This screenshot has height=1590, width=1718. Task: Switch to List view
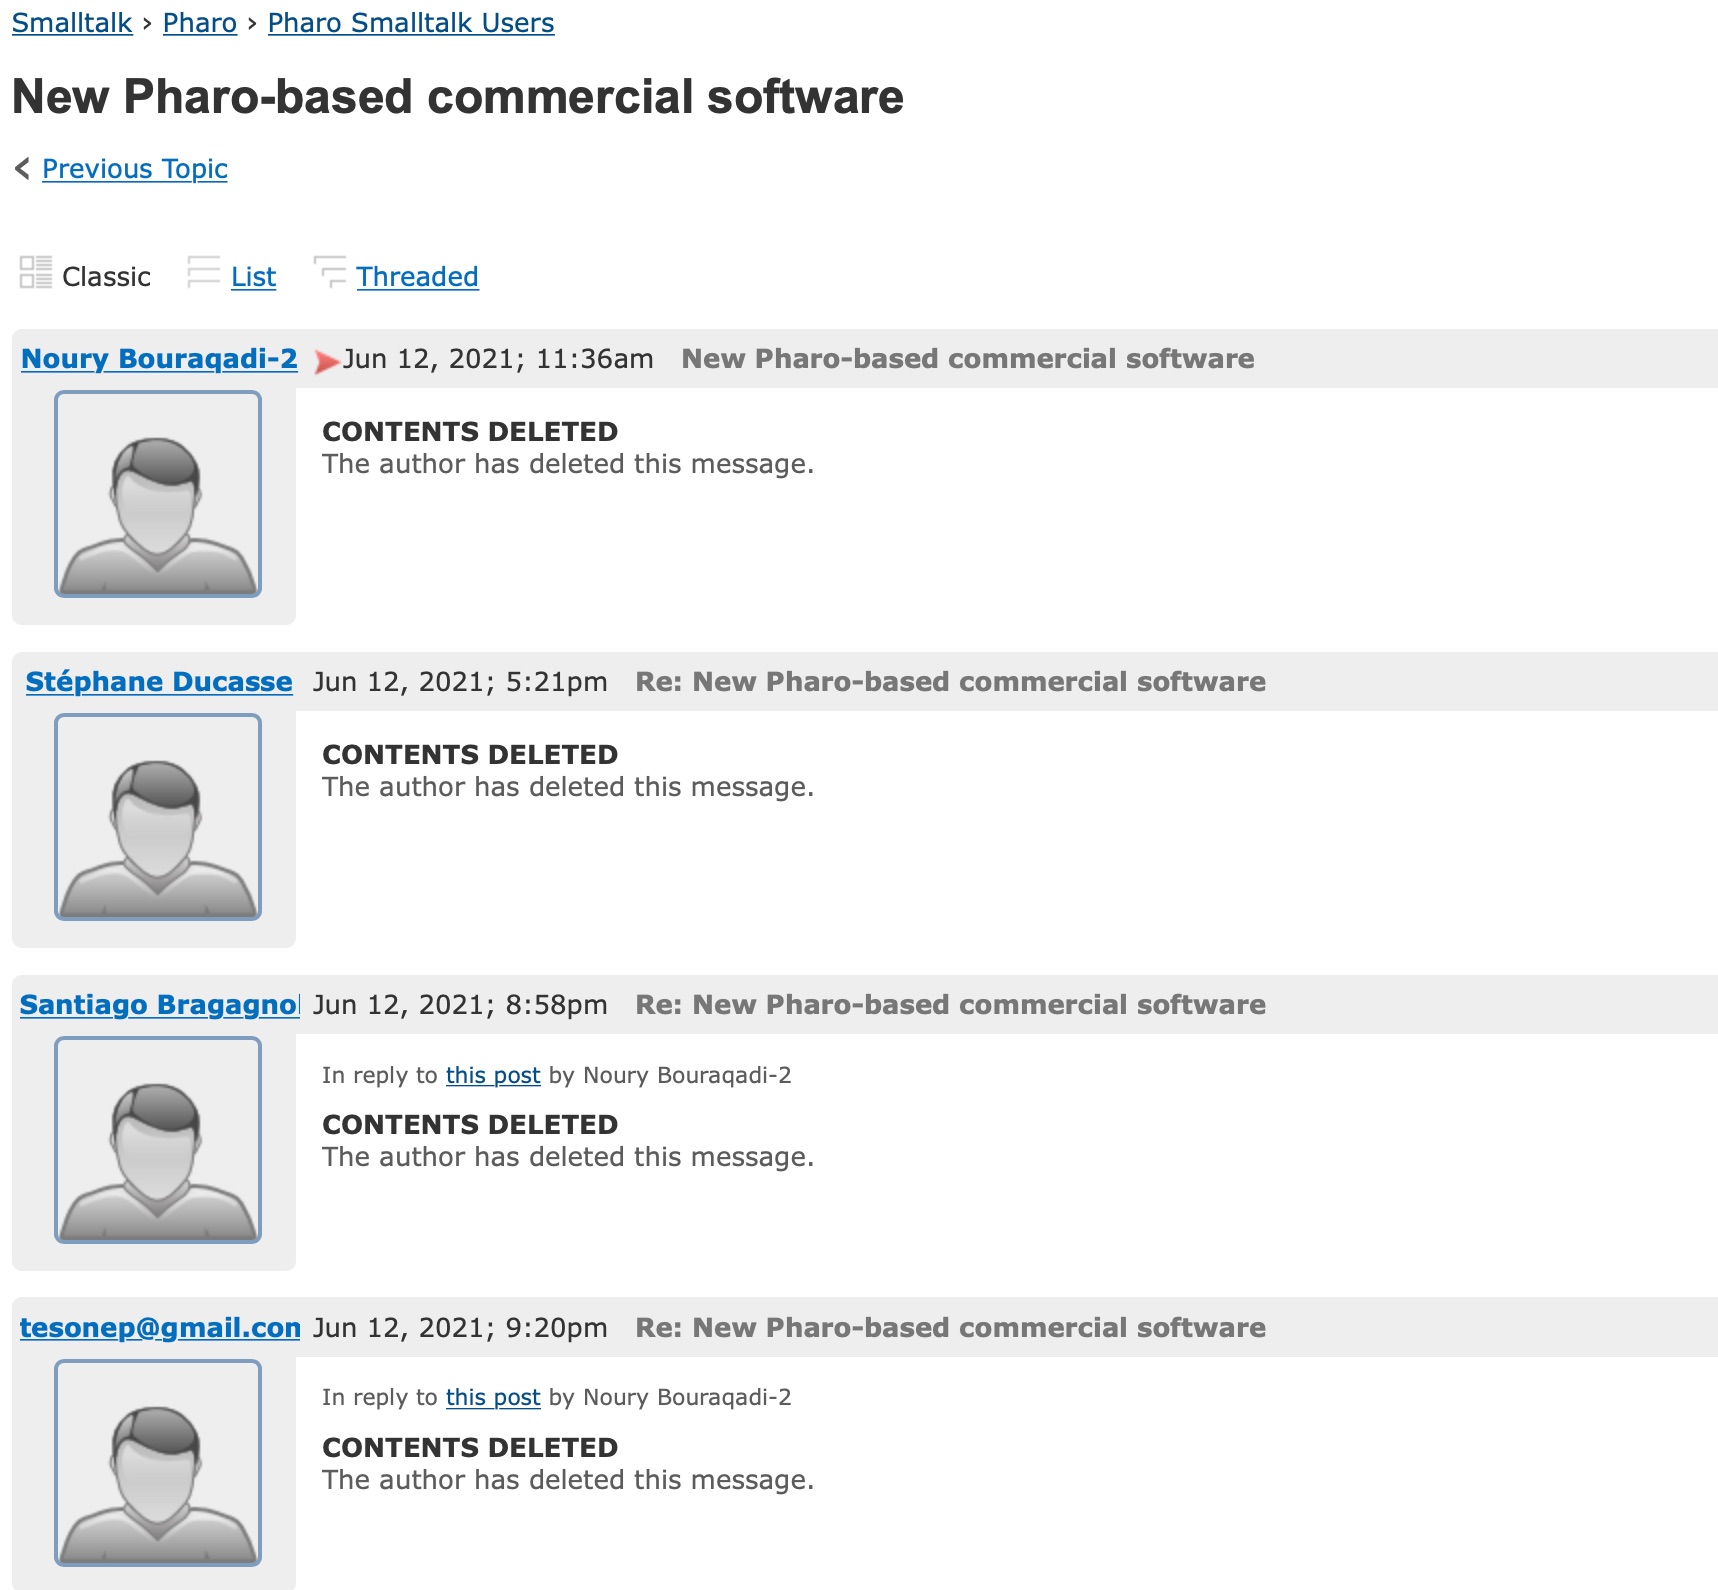click(253, 277)
